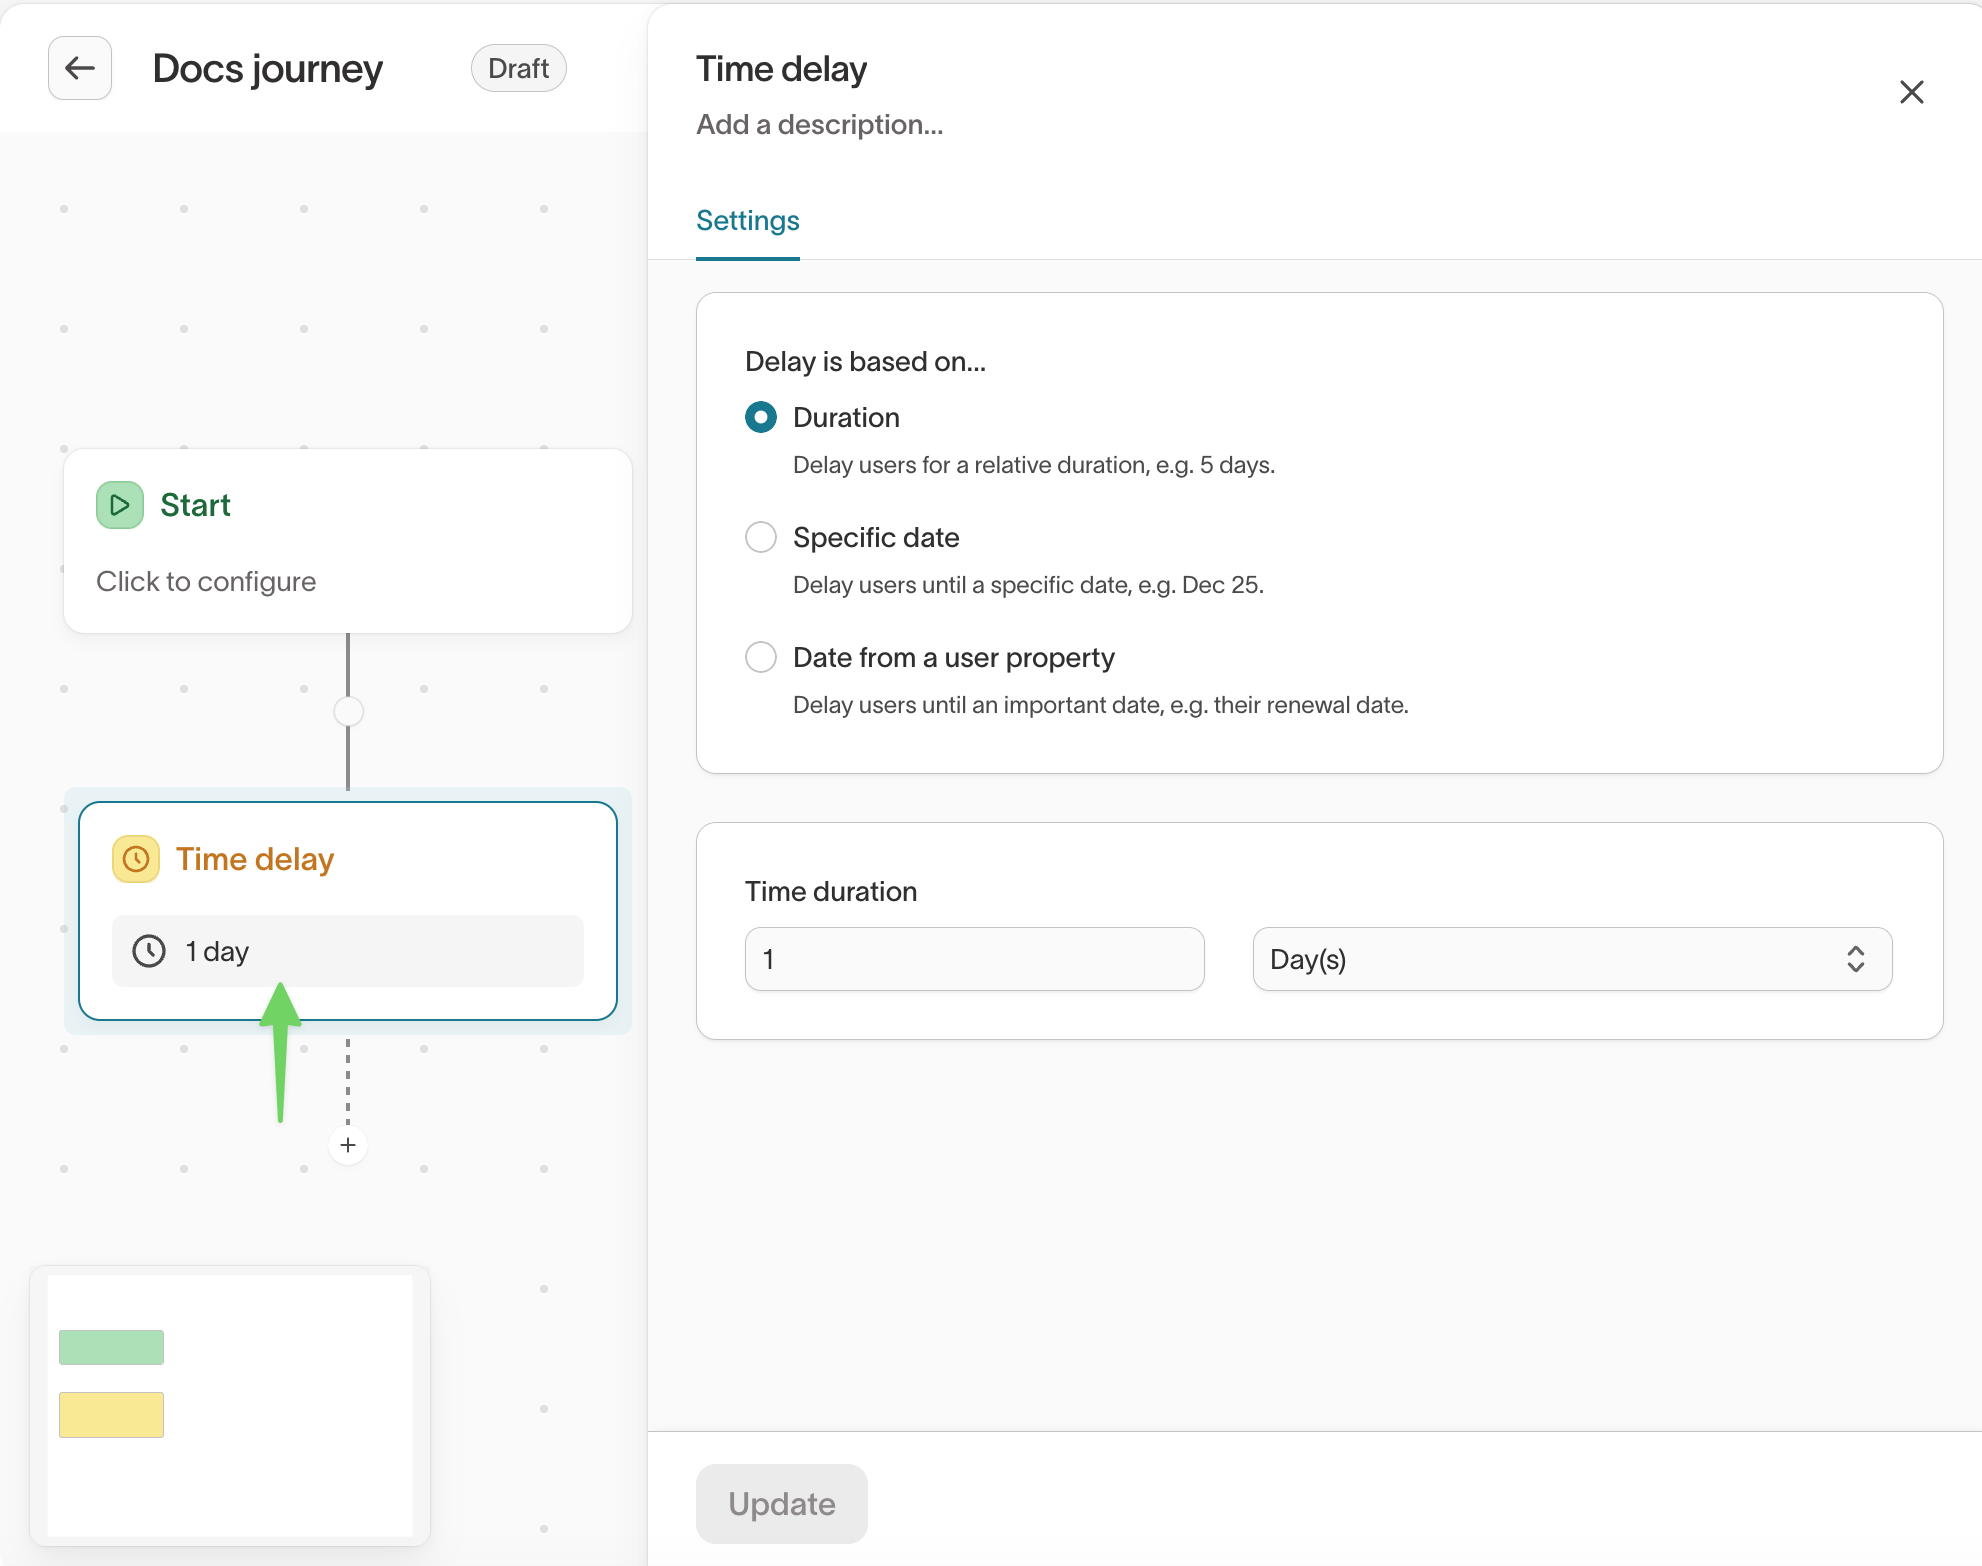Click the yellow block in minimap
The width and height of the screenshot is (1982, 1566).
[111, 1415]
